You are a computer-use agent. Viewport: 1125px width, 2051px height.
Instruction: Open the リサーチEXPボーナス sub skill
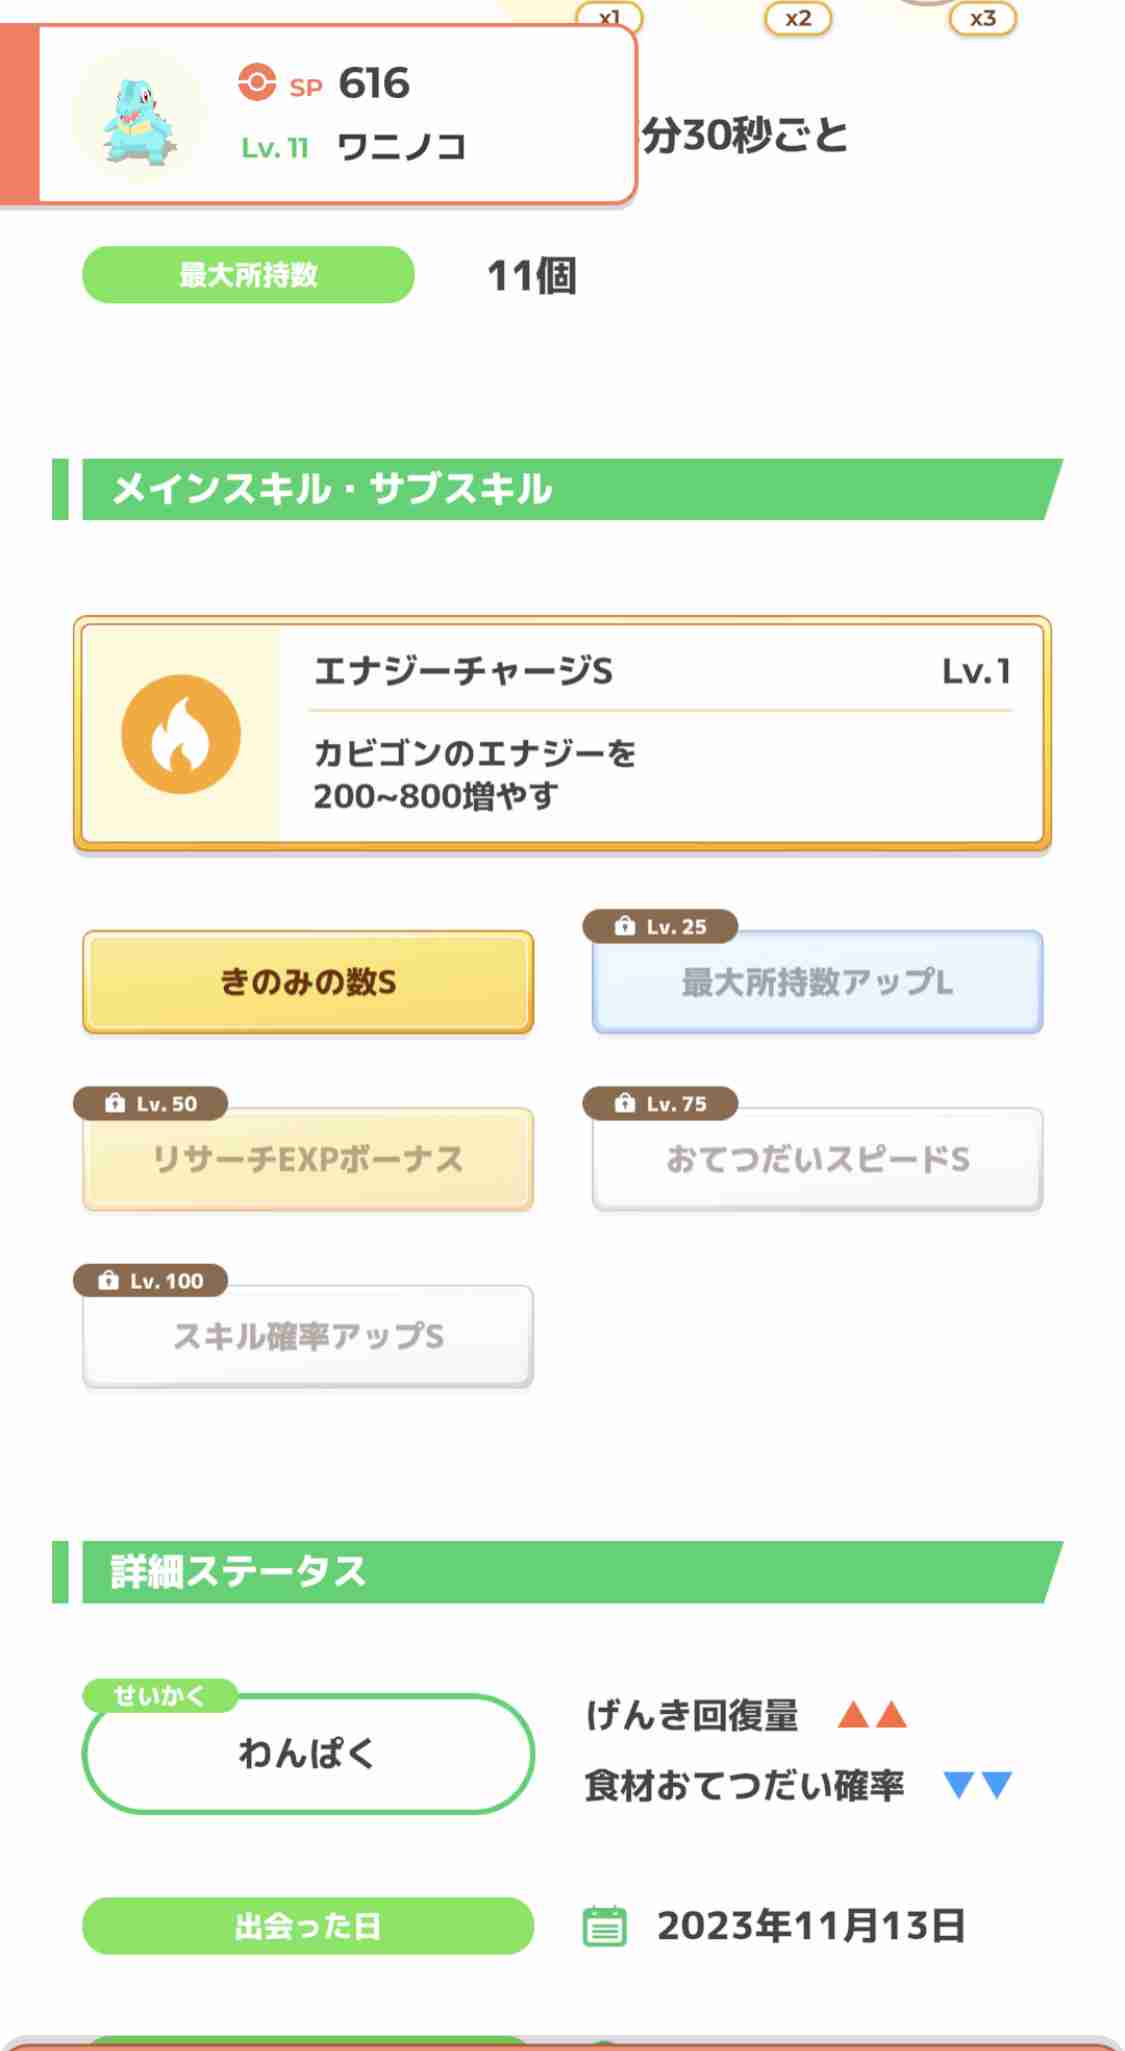click(308, 1159)
